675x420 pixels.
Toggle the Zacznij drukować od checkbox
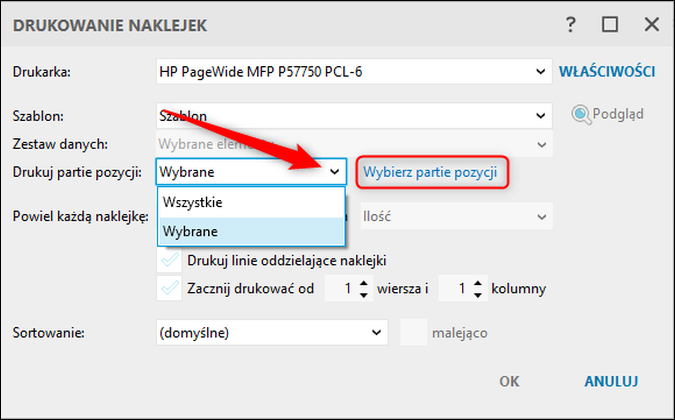(x=170, y=288)
